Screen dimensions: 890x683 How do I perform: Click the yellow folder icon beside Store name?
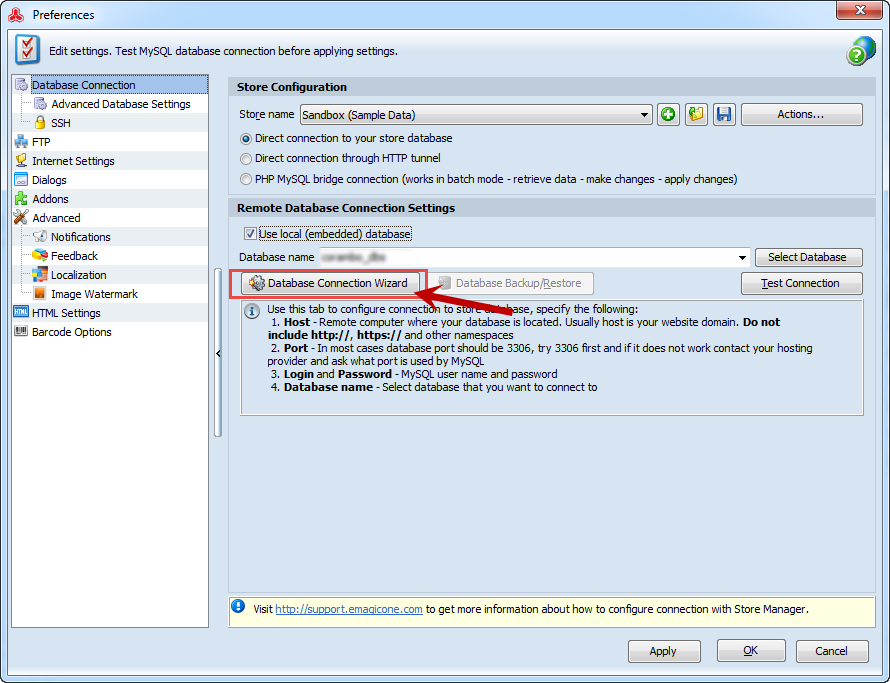696,115
